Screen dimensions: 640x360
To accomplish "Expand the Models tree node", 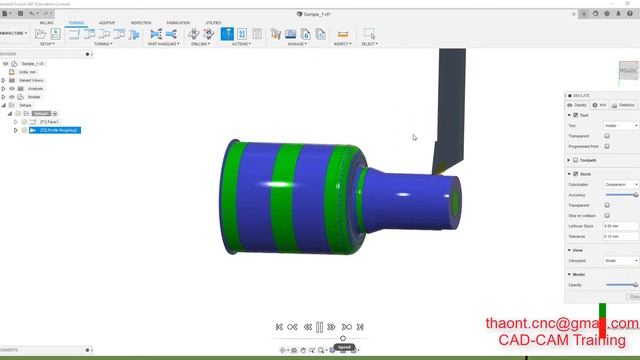I will (x=3, y=97).
